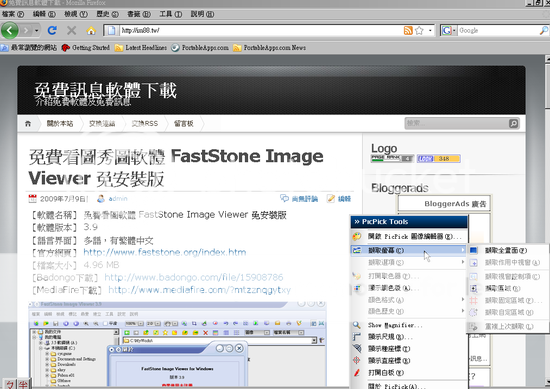The width and height of the screenshot is (550, 389).
Task: Click the 編輯 edit post link
Action: tap(344, 199)
